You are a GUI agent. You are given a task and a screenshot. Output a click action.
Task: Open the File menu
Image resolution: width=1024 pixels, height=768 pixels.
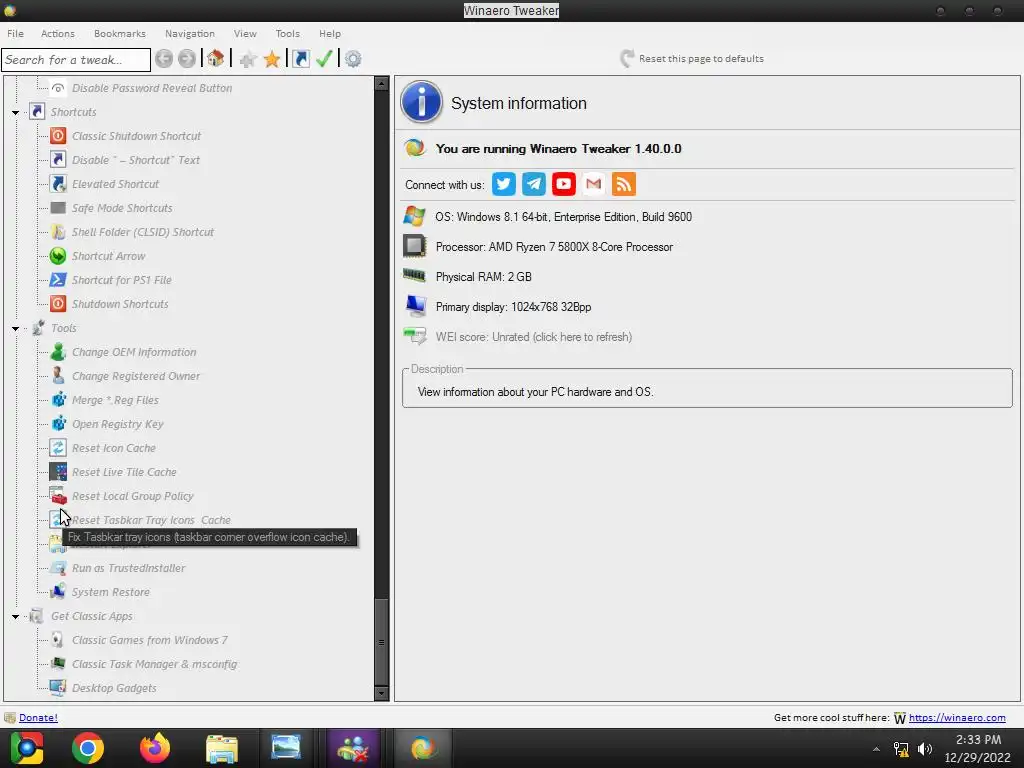coord(16,33)
